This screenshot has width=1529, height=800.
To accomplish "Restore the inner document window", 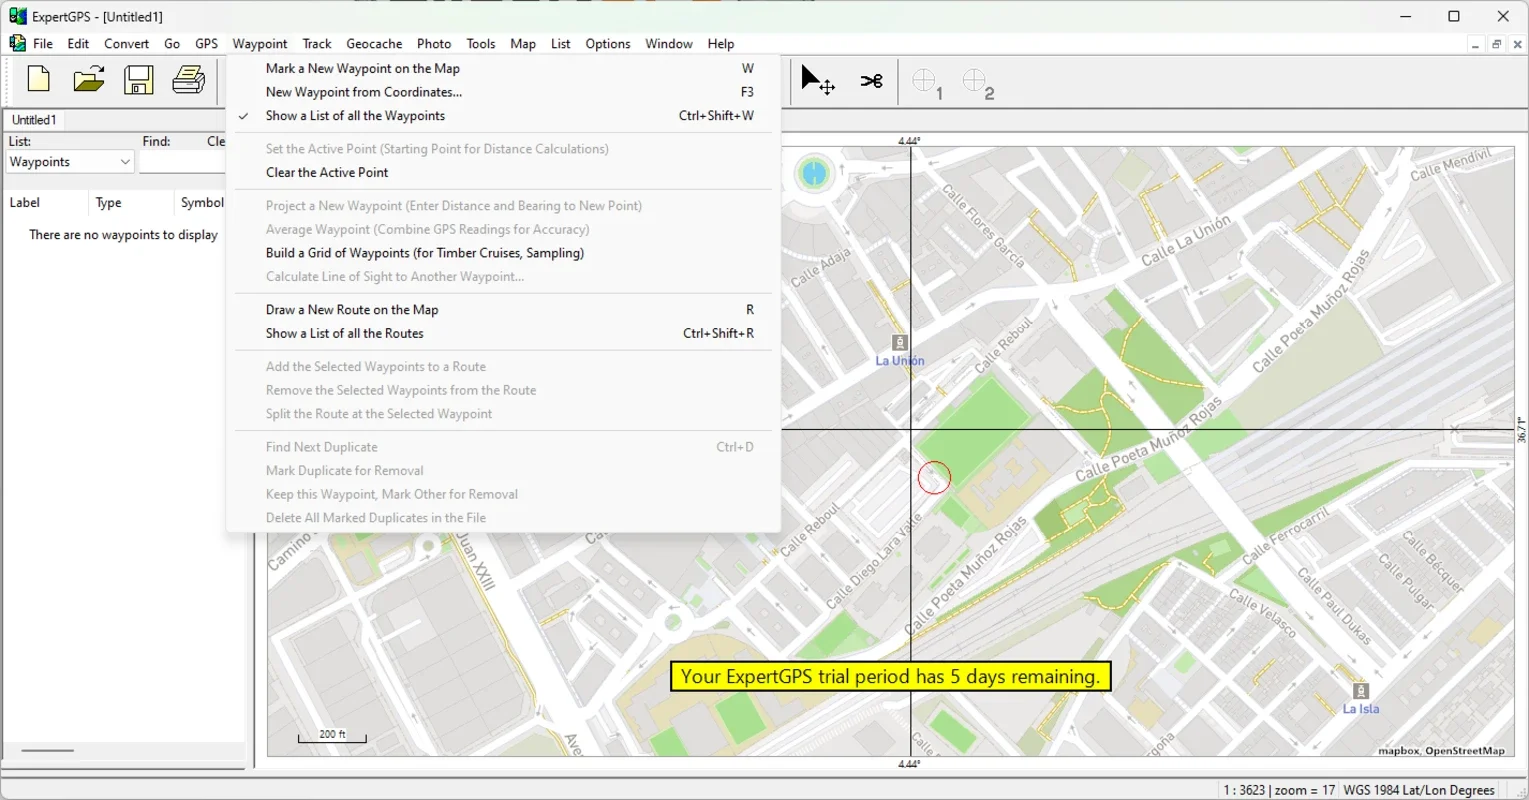I will tap(1496, 44).
